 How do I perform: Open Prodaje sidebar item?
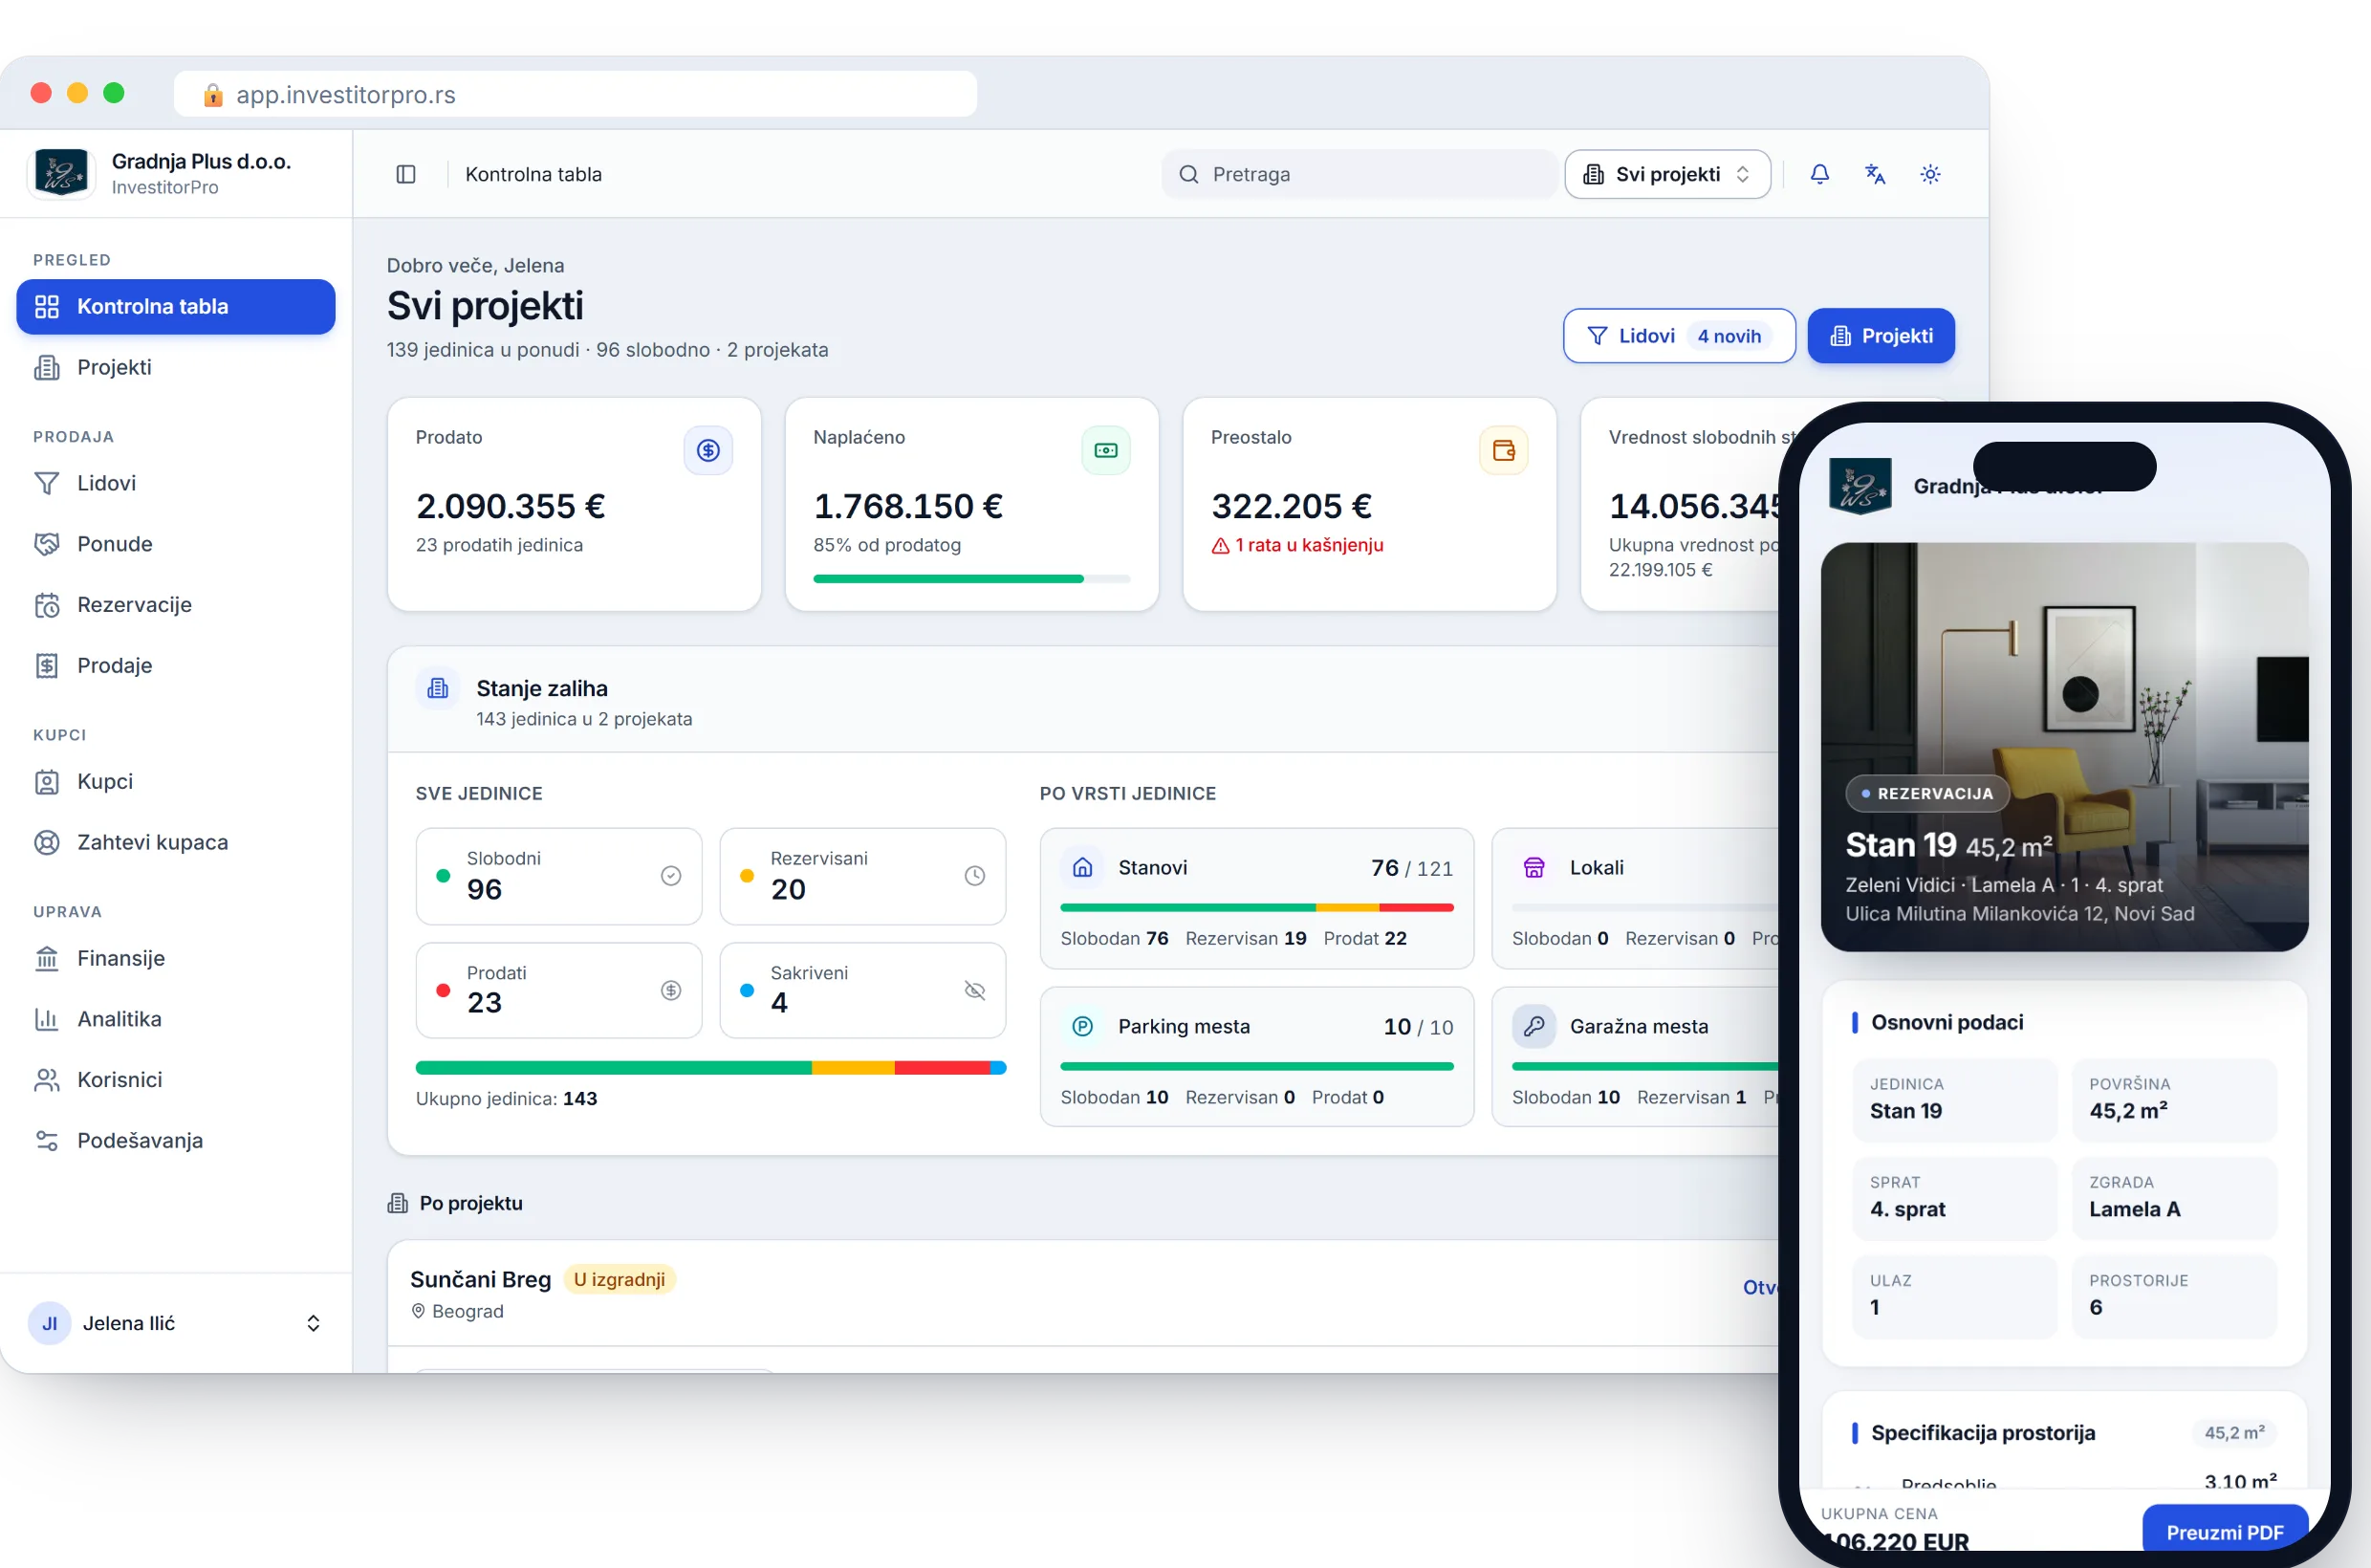click(x=176, y=665)
